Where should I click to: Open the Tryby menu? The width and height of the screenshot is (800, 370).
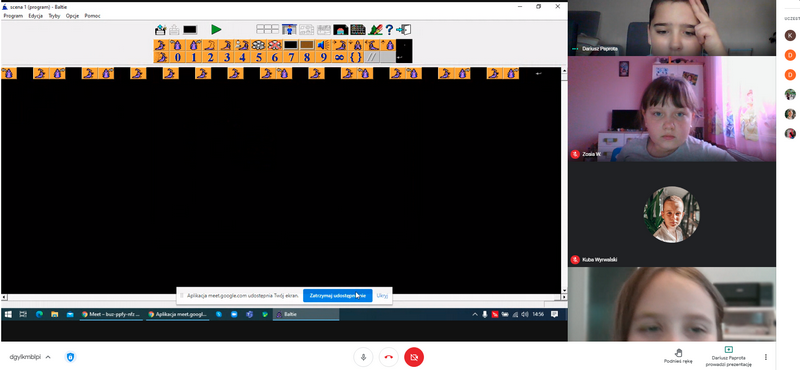point(55,16)
